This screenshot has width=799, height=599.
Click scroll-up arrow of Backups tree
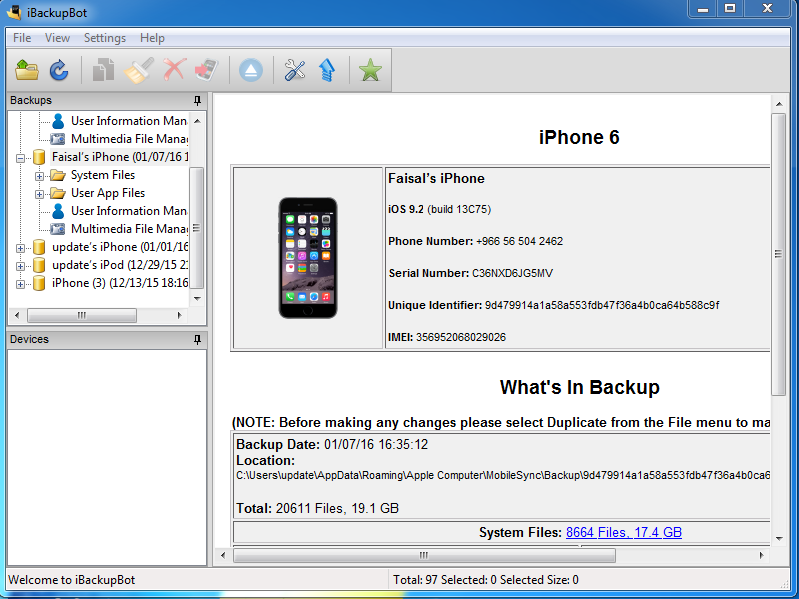pos(197,121)
